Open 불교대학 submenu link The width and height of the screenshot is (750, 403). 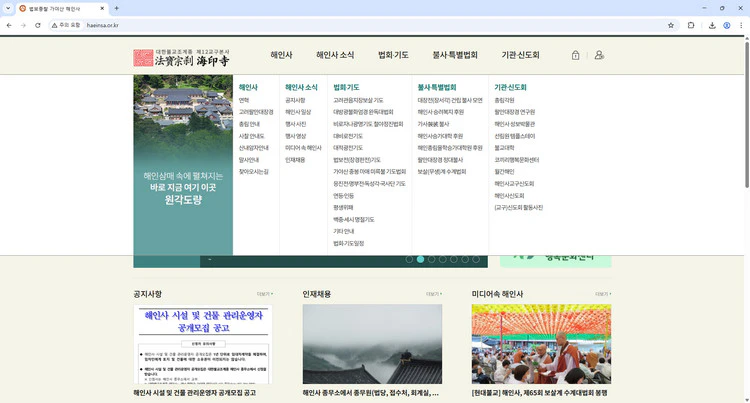504,148
